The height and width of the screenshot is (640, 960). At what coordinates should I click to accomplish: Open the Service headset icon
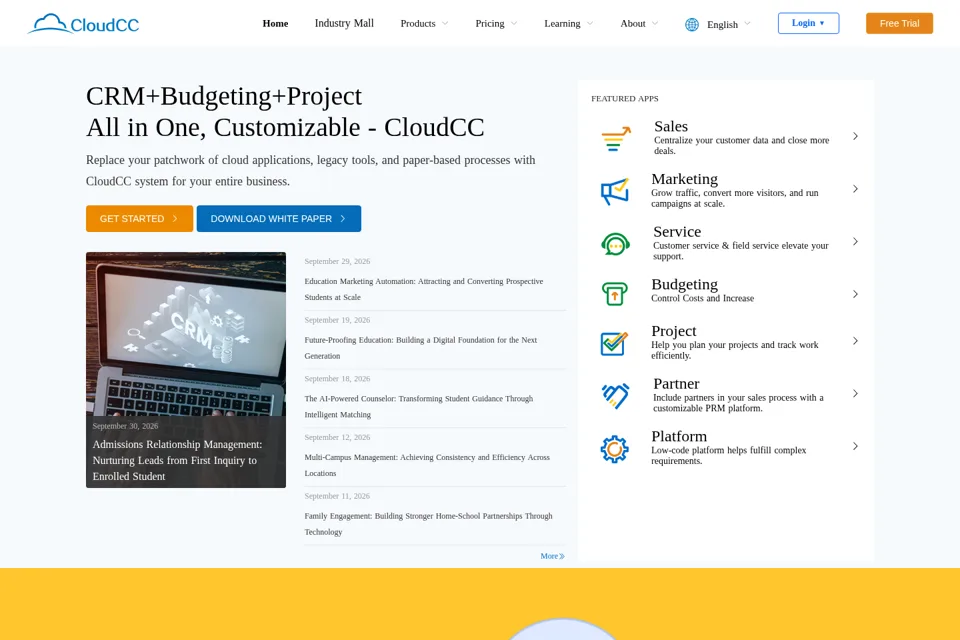pos(615,244)
